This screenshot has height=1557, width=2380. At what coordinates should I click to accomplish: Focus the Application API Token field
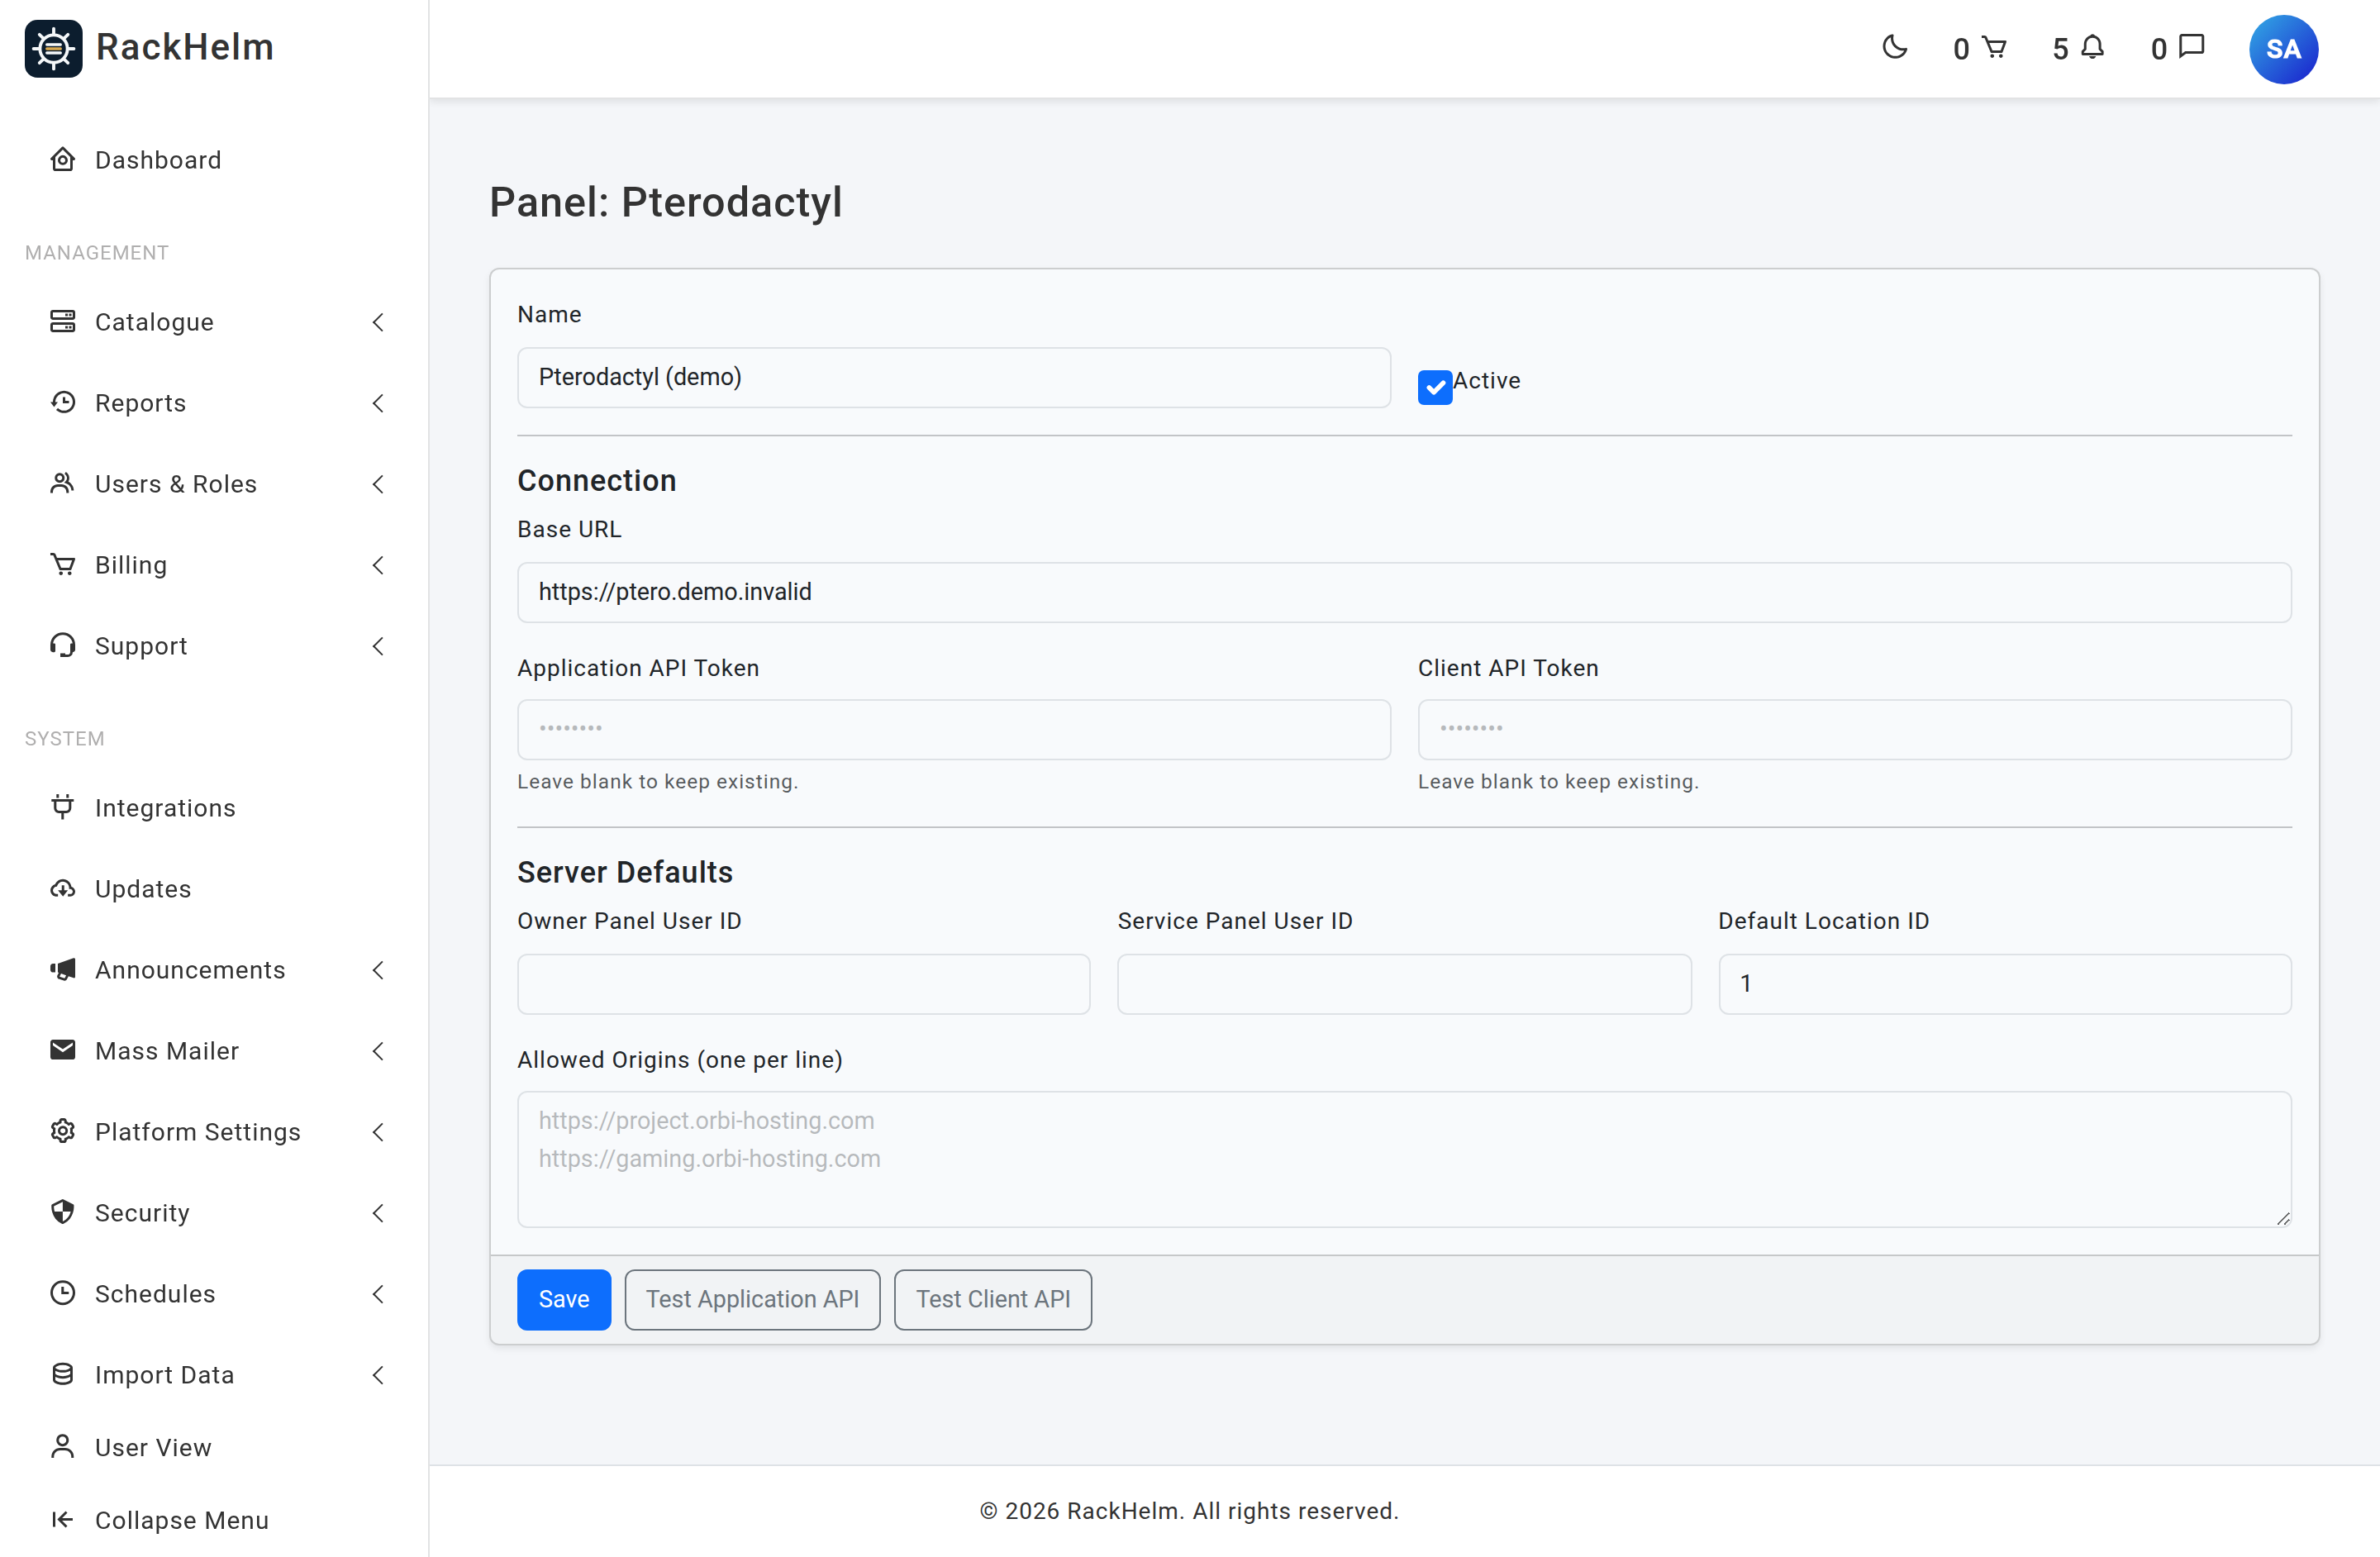coord(954,729)
